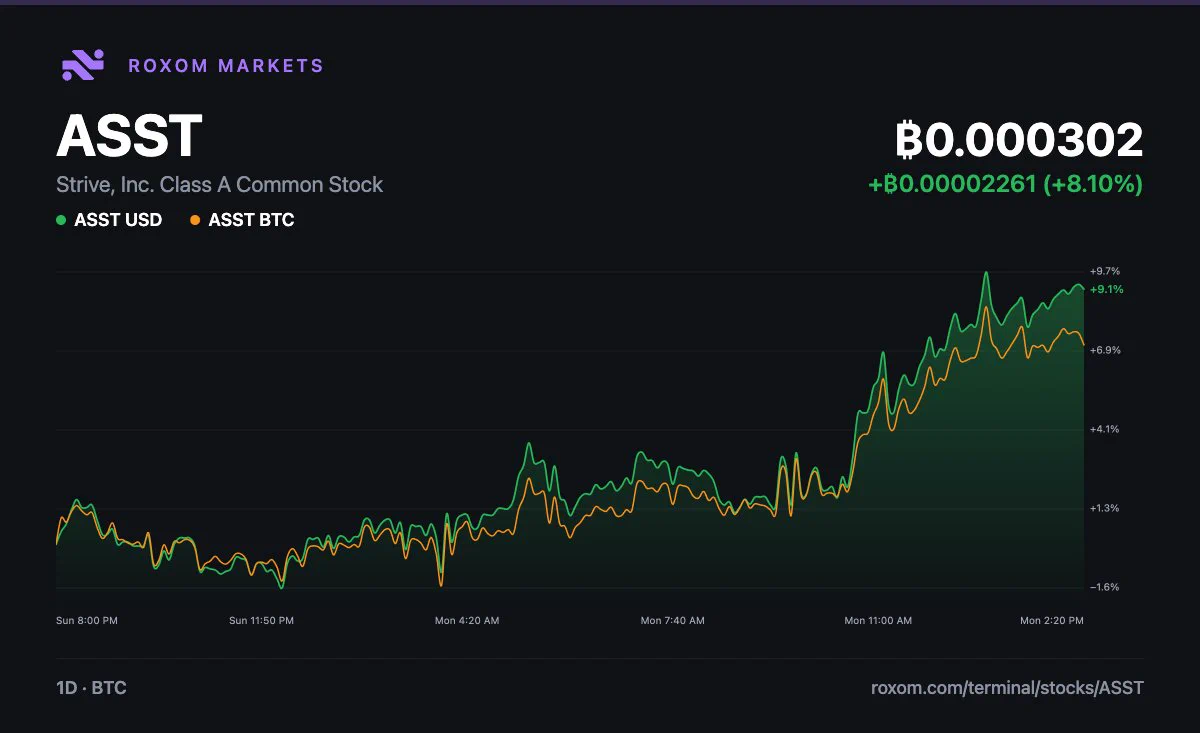Toggle the ASST BTC legend entry
This screenshot has width=1200, height=733.
click(x=242, y=220)
